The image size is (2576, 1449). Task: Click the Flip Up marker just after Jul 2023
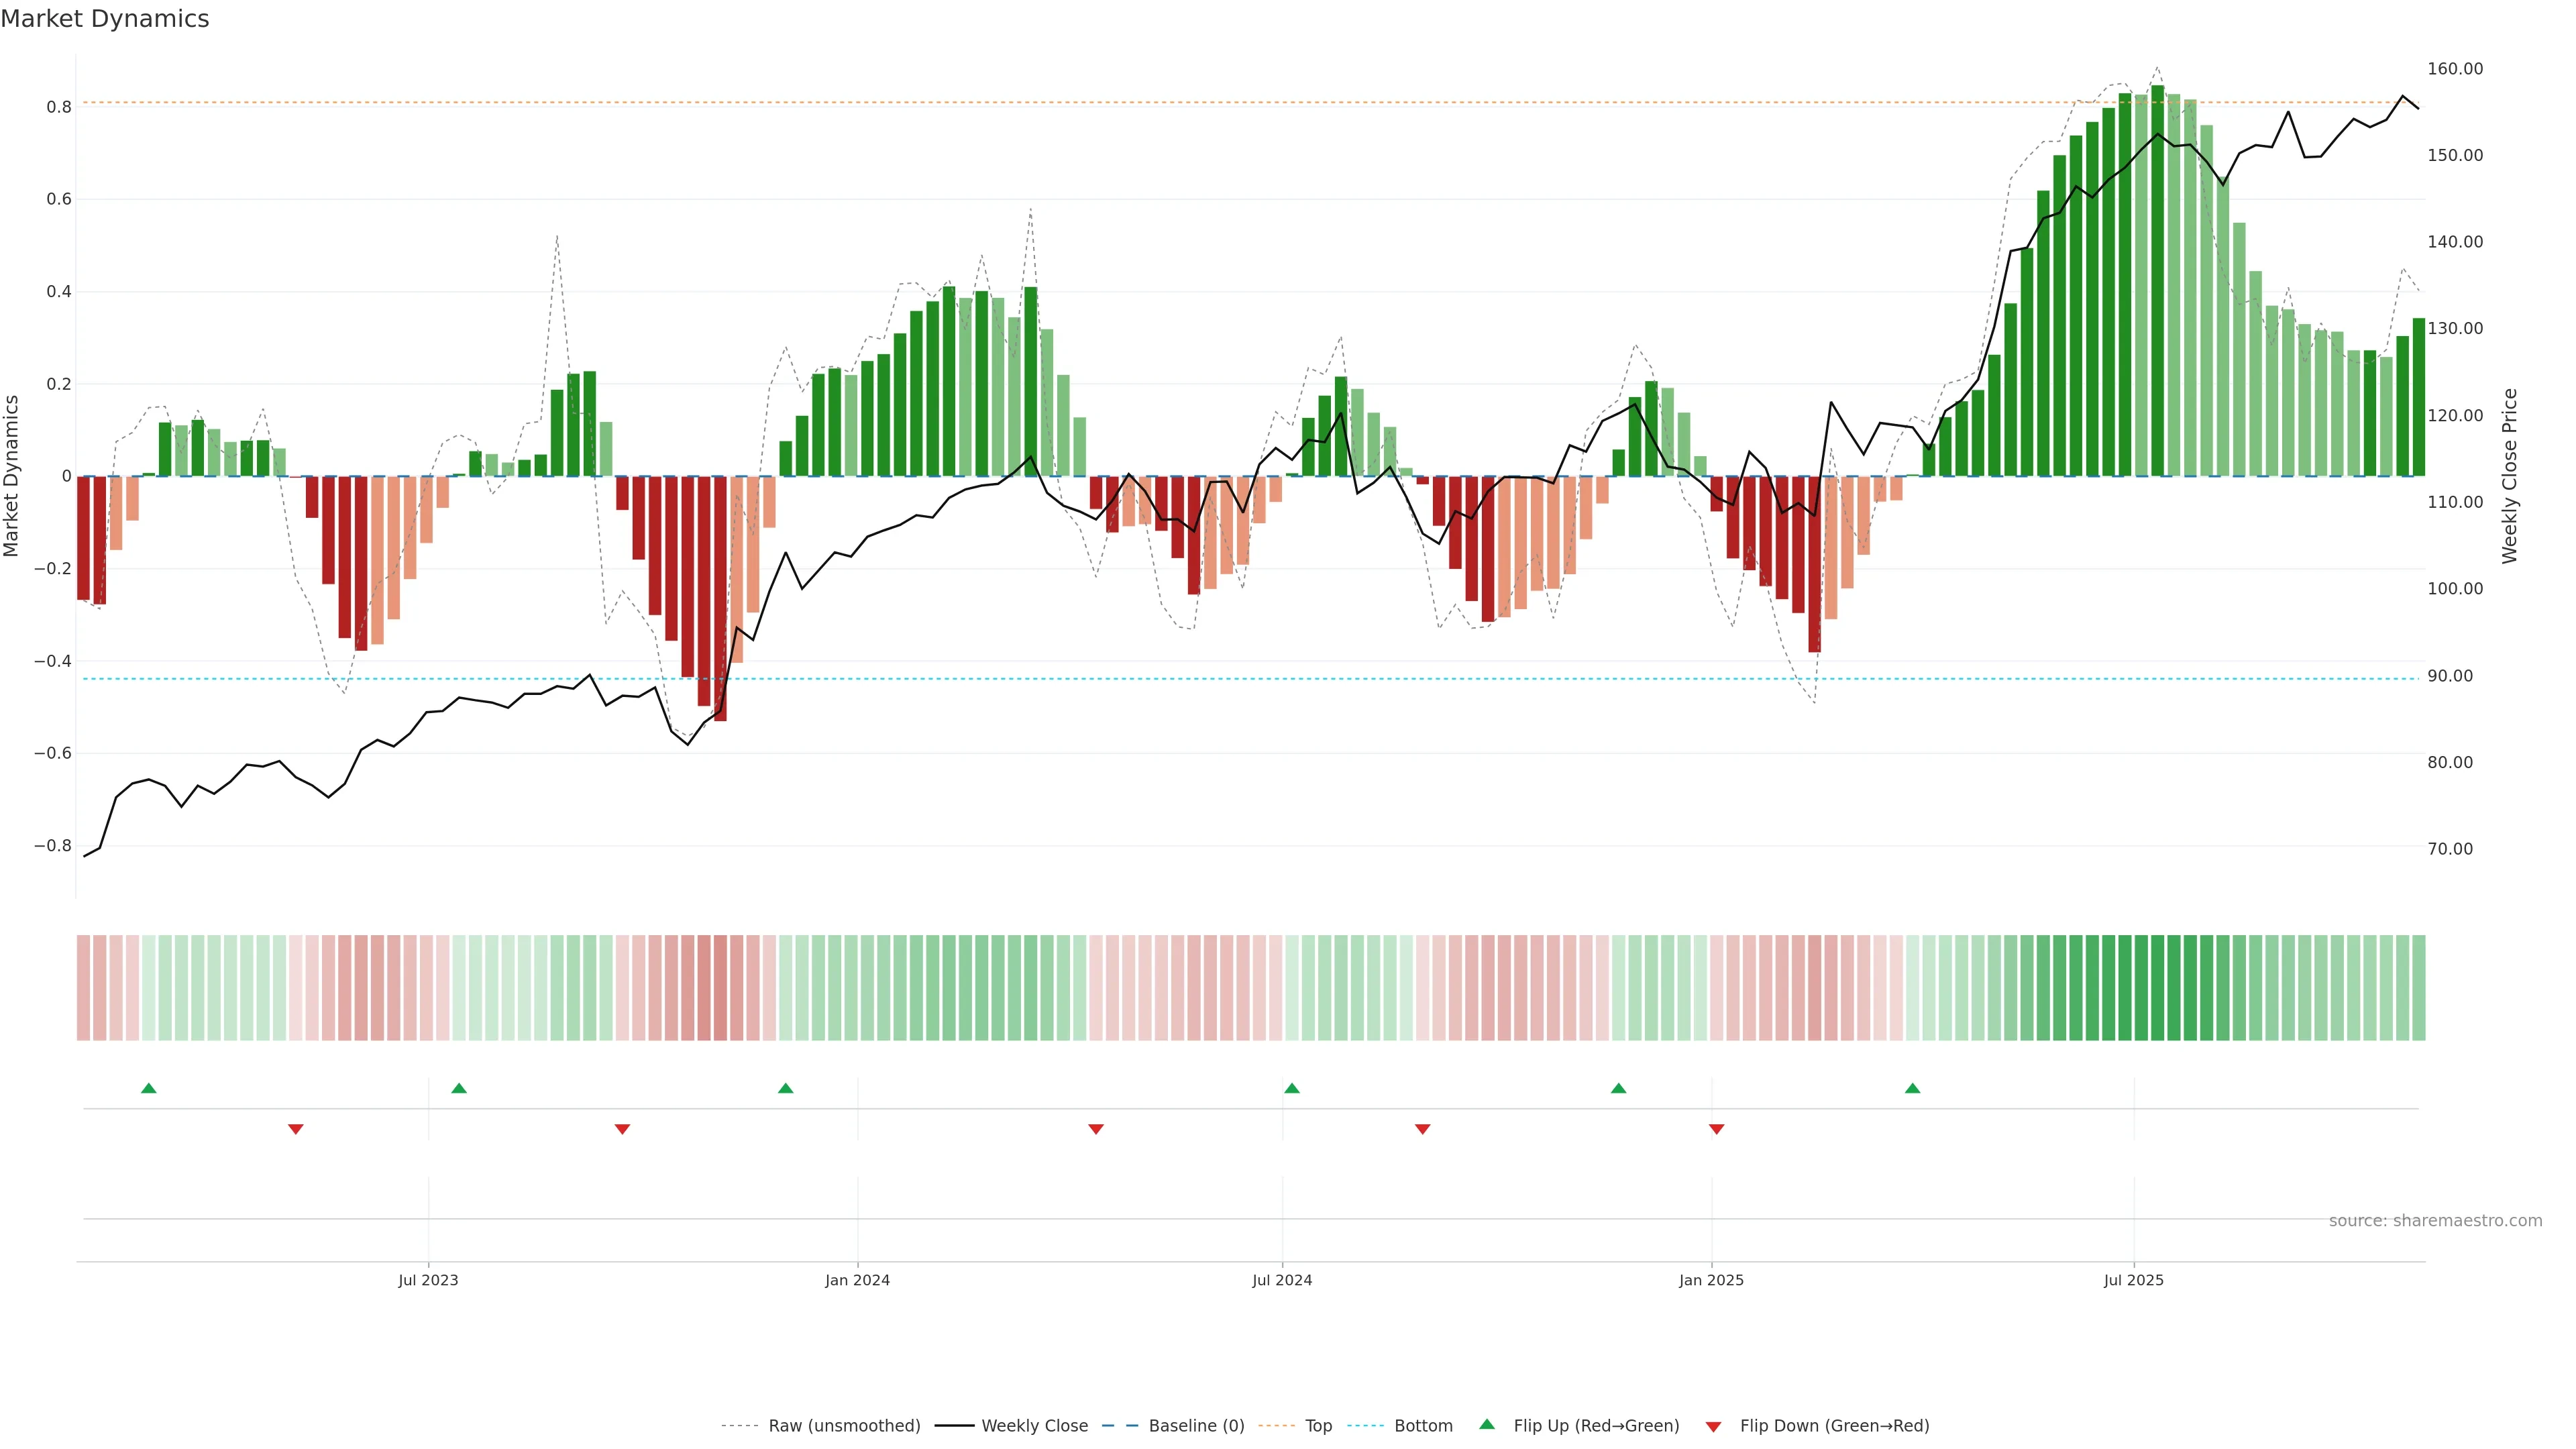point(459,1088)
